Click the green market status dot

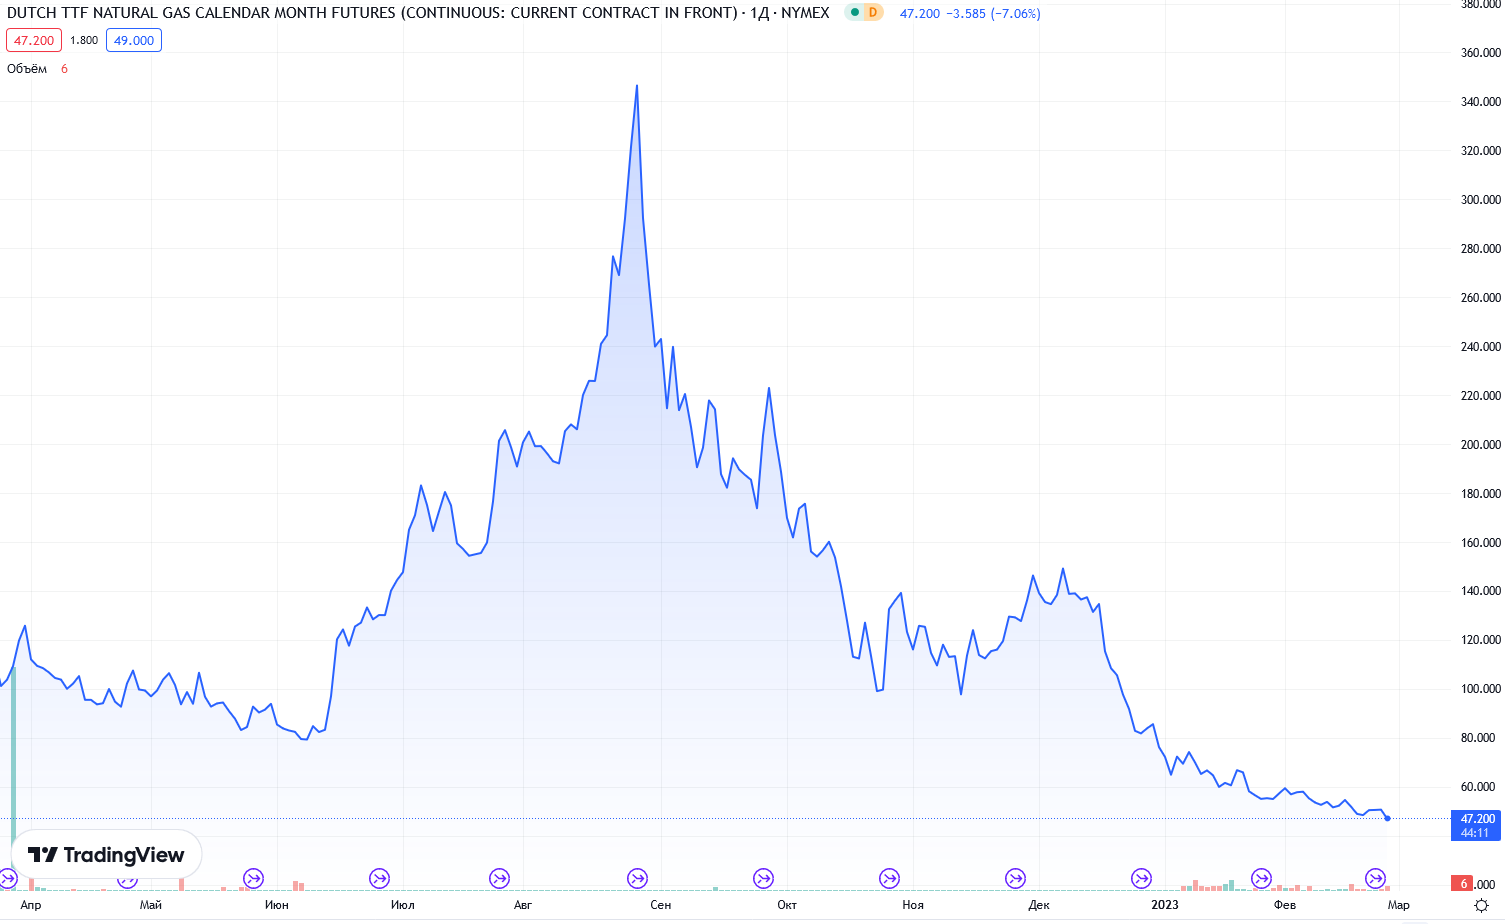(x=854, y=13)
